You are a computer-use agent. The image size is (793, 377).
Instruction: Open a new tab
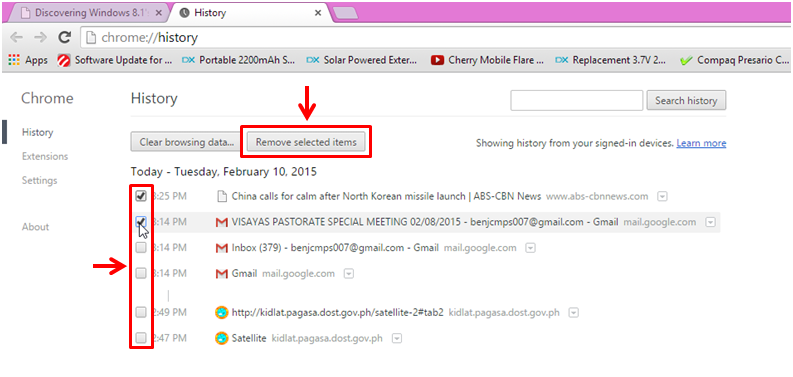(x=346, y=14)
